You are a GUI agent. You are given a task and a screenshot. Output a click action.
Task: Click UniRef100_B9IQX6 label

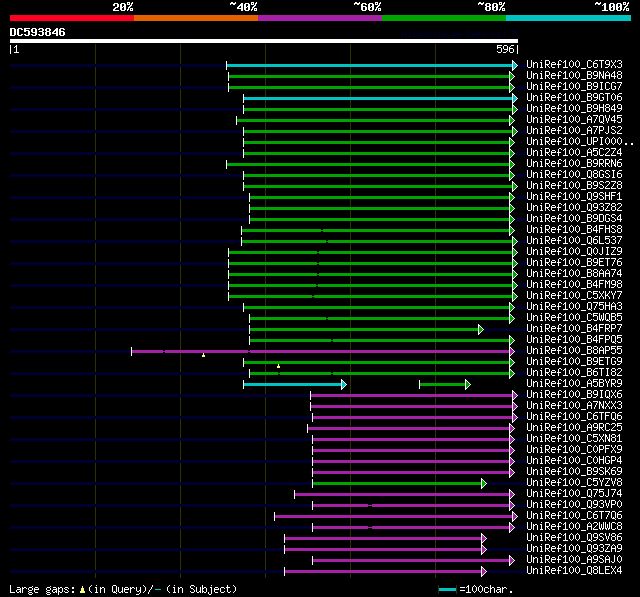click(x=574, y=395)
